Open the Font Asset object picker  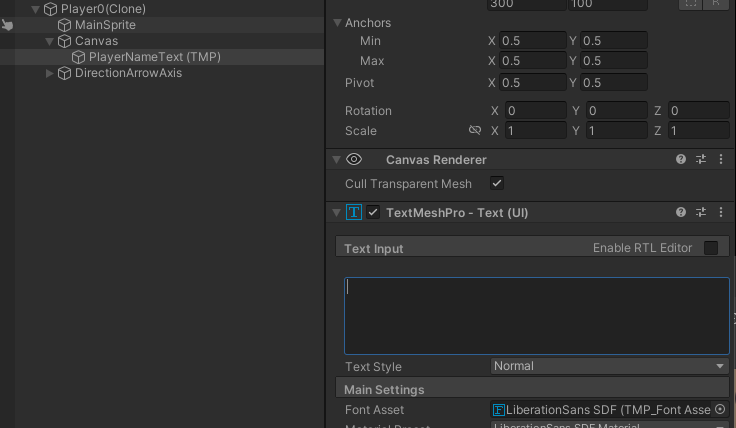tap(720, 410)
